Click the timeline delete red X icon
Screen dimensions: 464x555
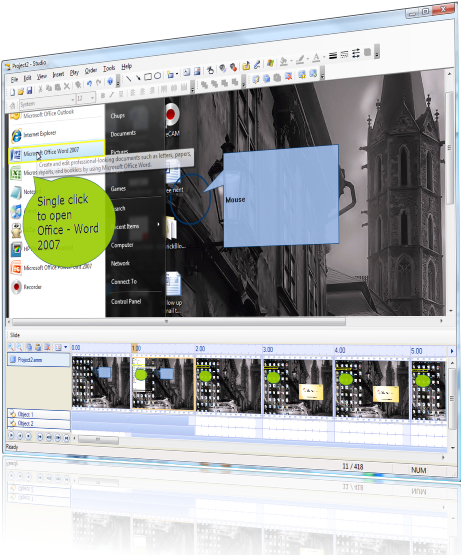[x=47, y=347]
